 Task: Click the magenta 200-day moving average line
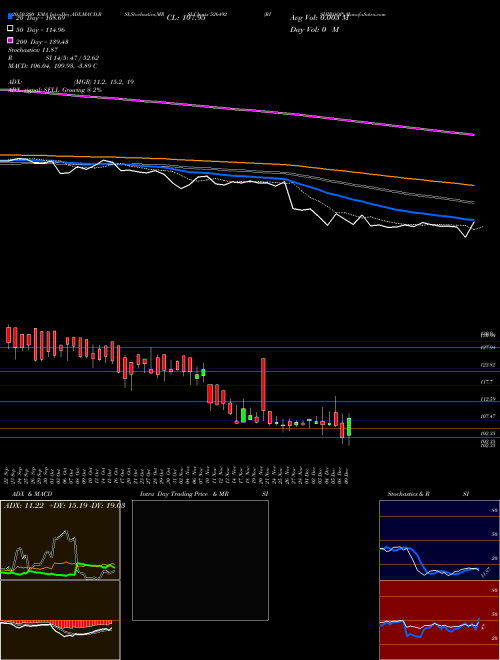[x=237, y=109]
